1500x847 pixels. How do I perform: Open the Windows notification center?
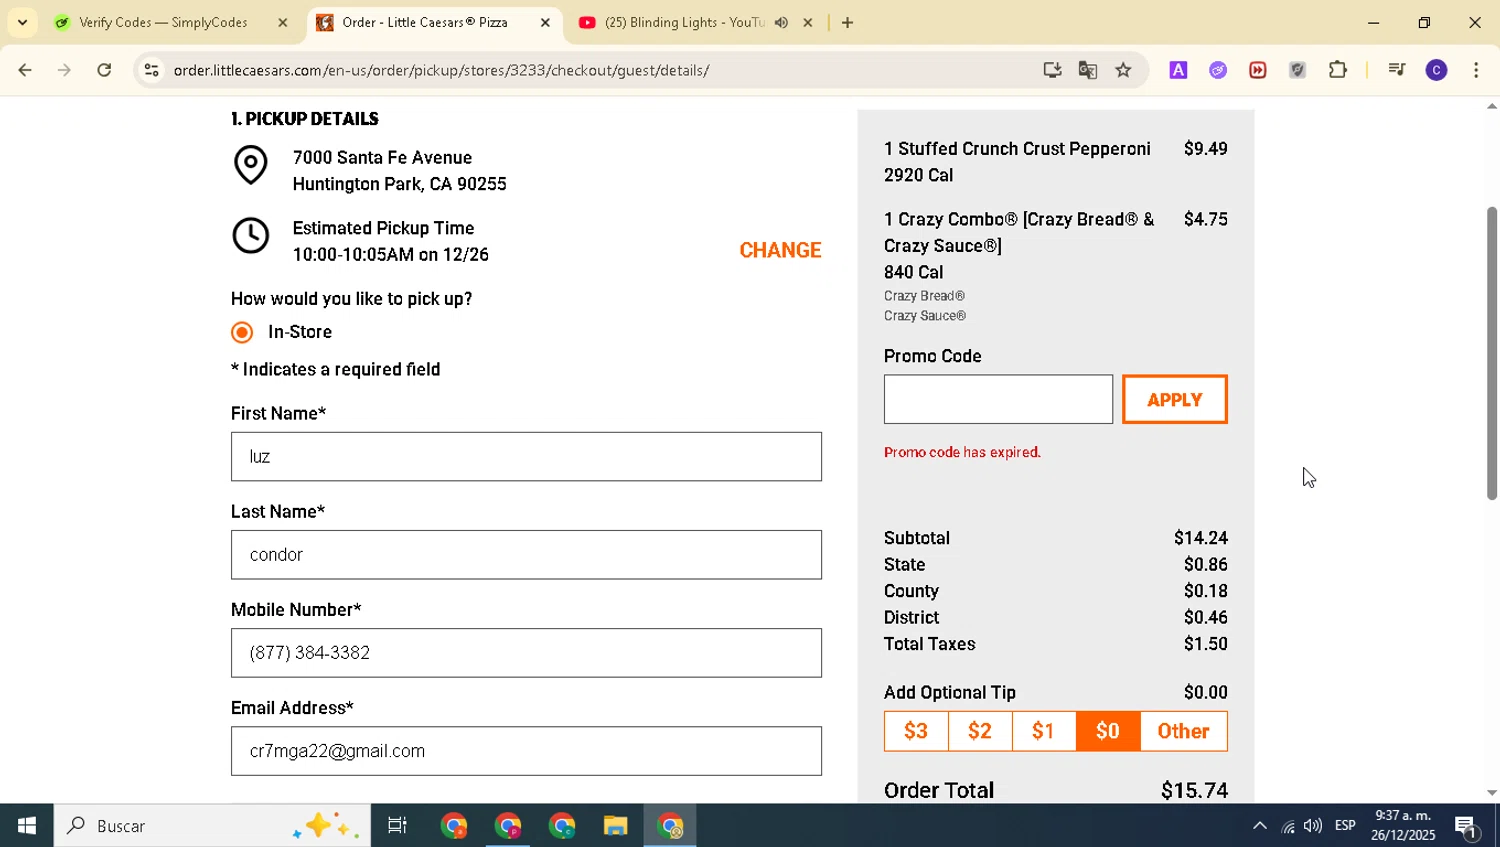coord(1467,826)
